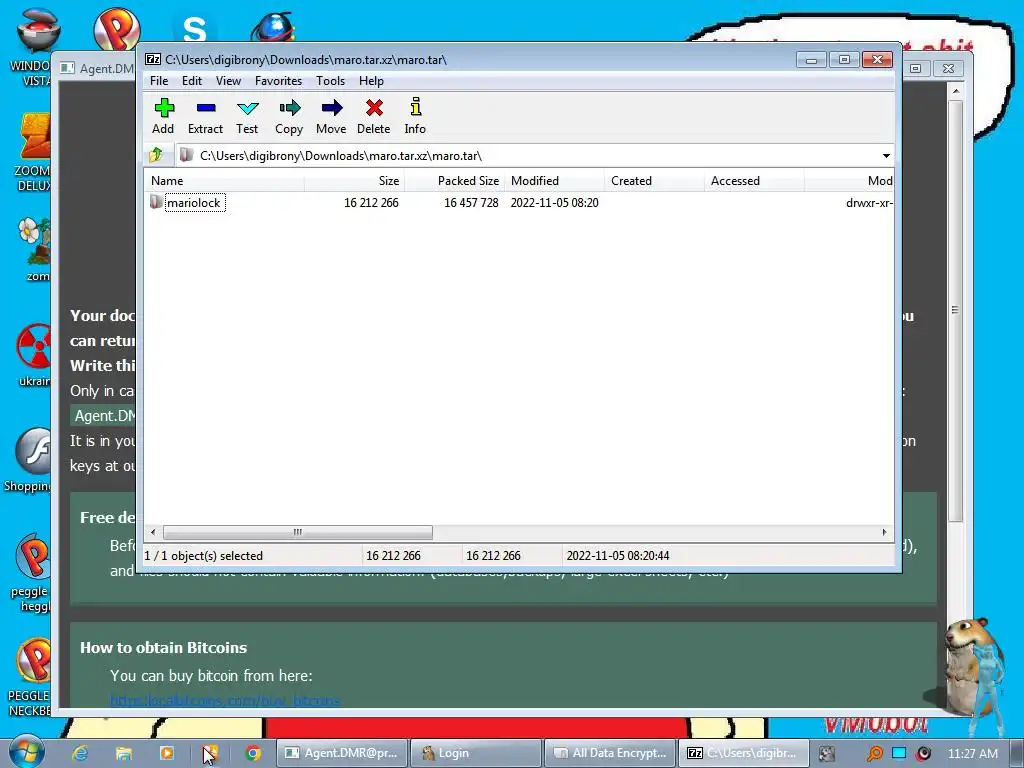Open the peggle heggl desktop icon

[30, 573]
